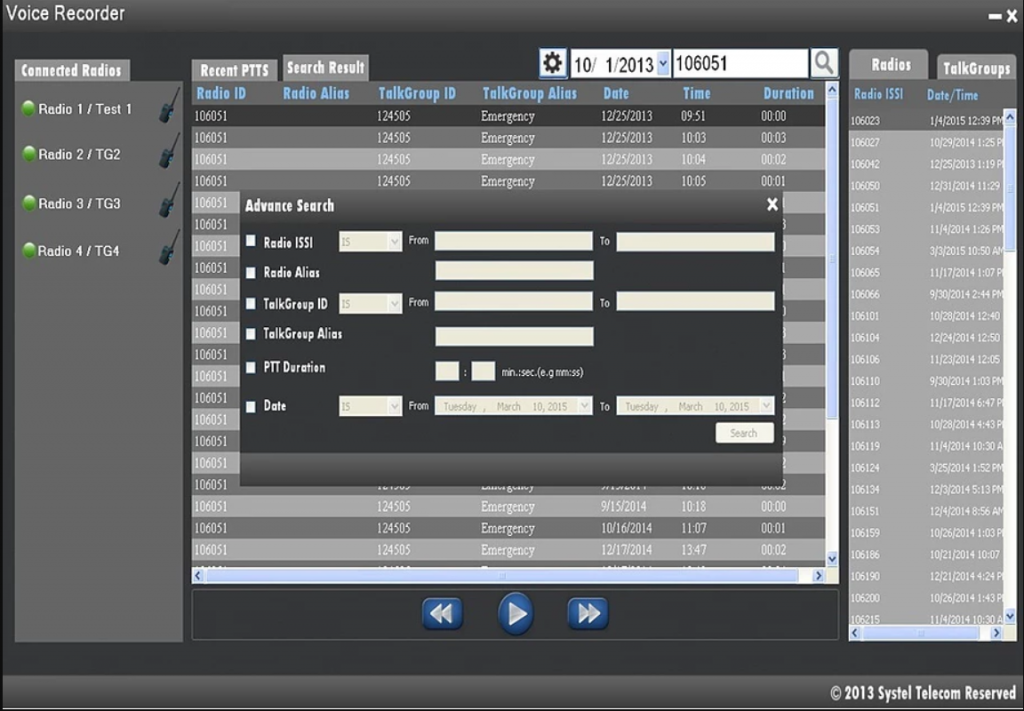Click the Search button in Advance Search
The height and width of the screenshot is (711, 1024).
click(x=744, y=432)
